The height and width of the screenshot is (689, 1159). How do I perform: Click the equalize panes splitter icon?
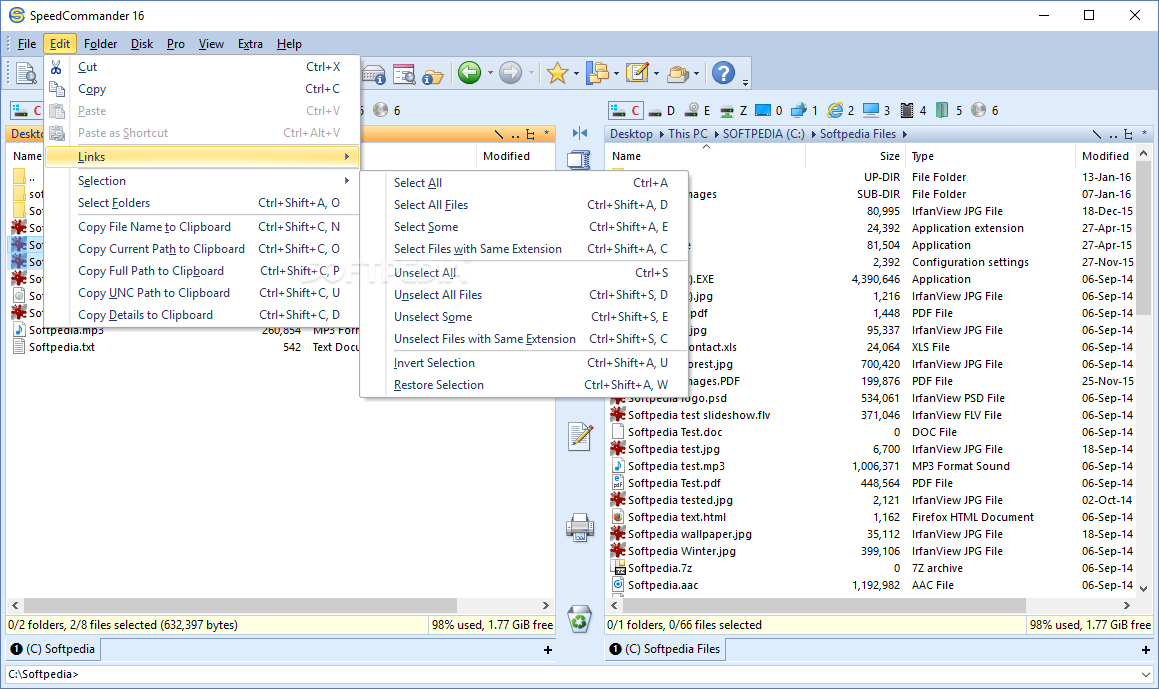pyautogui.click(x=580, y=133)
